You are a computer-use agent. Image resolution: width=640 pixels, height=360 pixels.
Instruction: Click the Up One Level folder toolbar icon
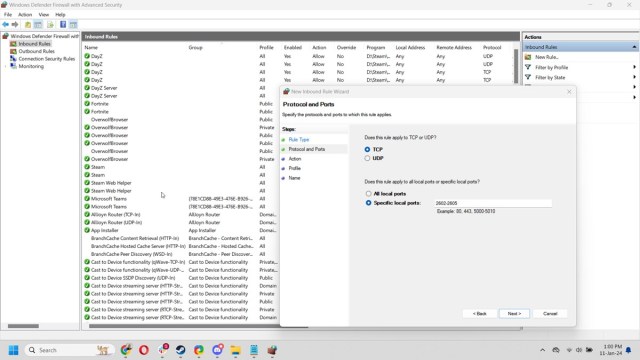tap(28, 25)
